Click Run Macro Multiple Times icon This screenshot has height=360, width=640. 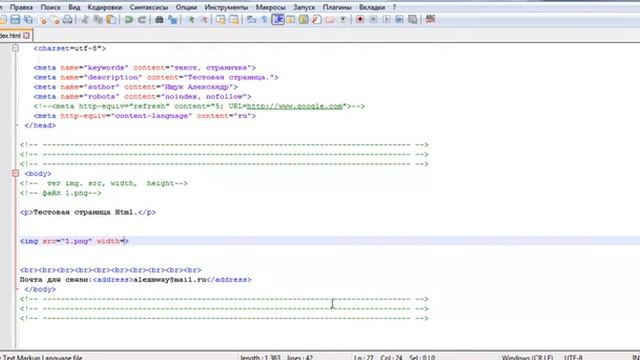click(399, 19)
